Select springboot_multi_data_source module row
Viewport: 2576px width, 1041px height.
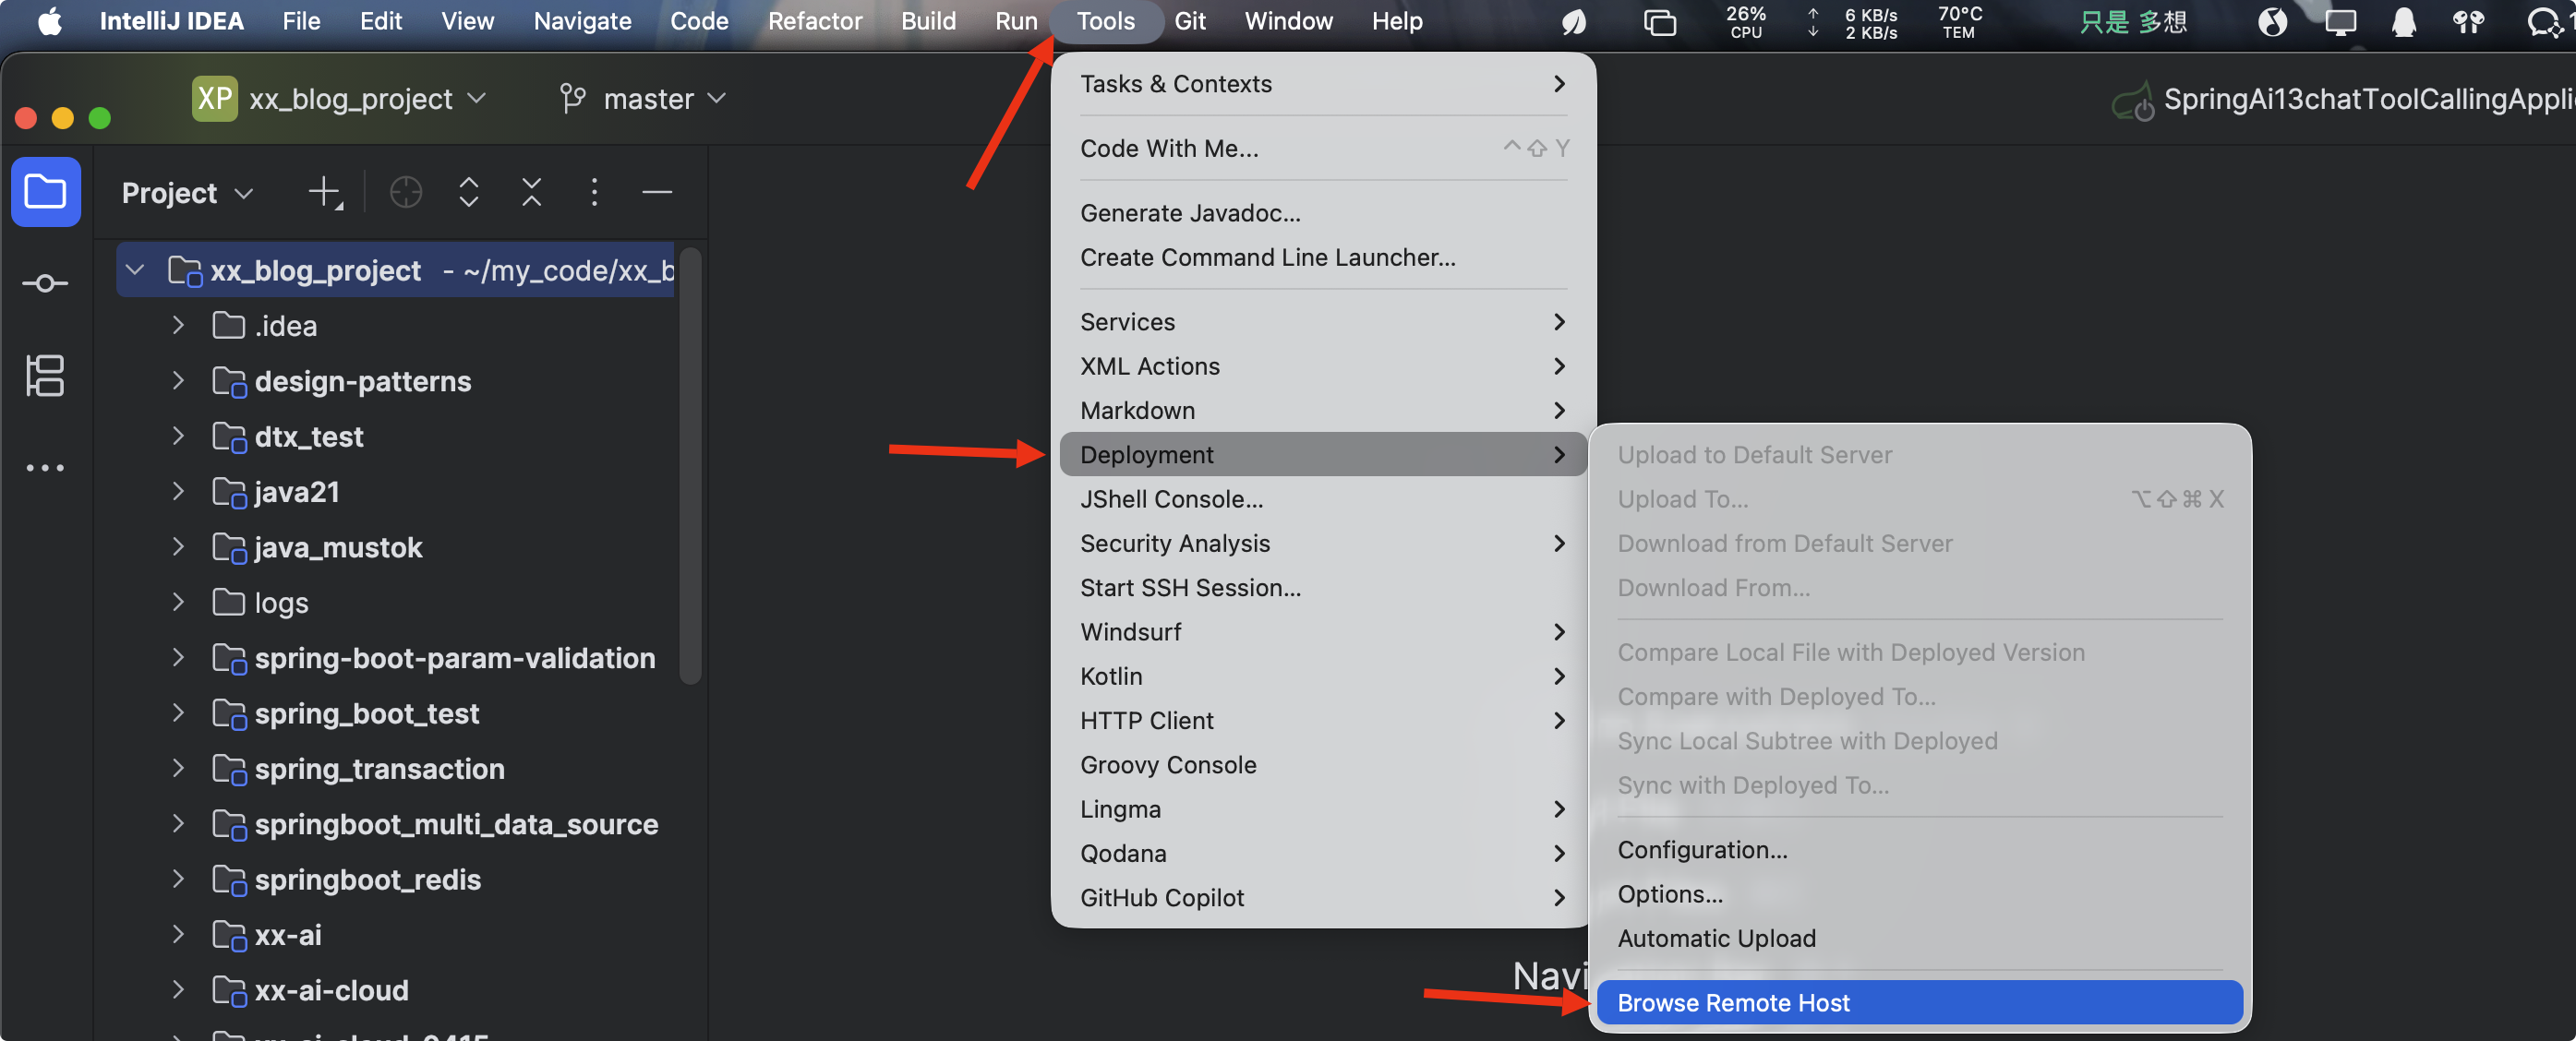point(395,824)
